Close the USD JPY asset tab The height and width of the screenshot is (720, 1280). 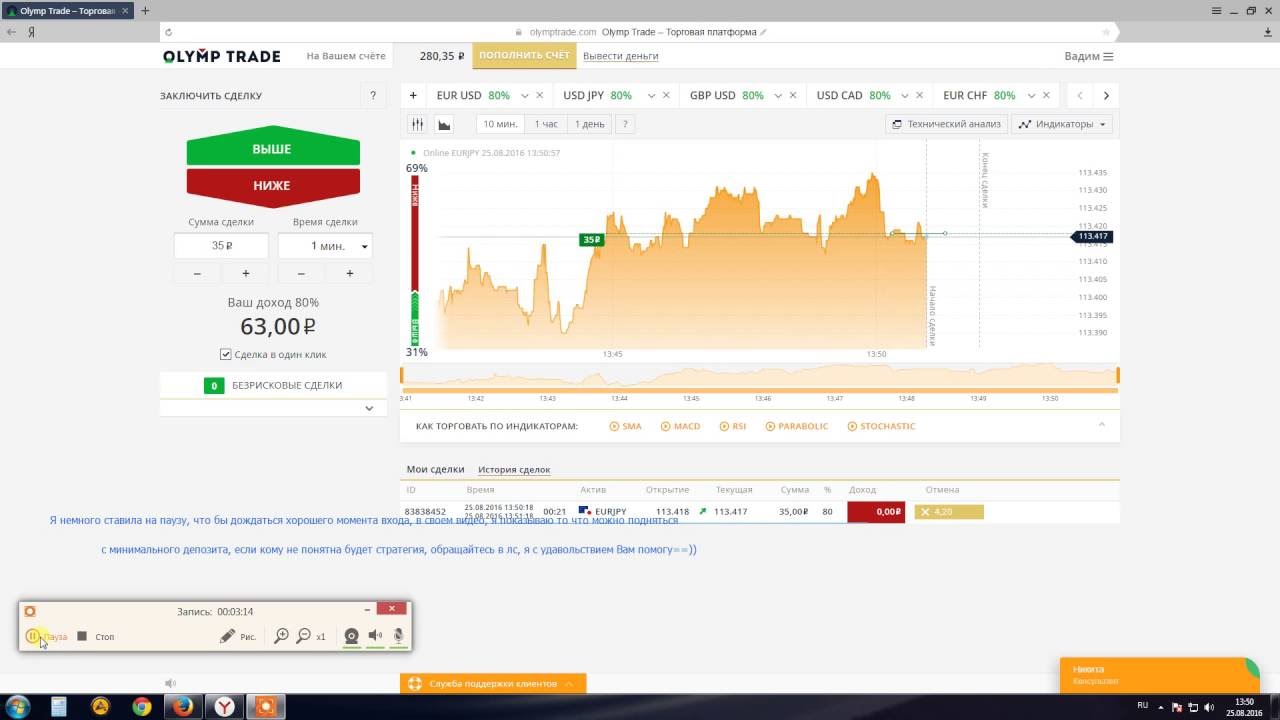[666, 95]
